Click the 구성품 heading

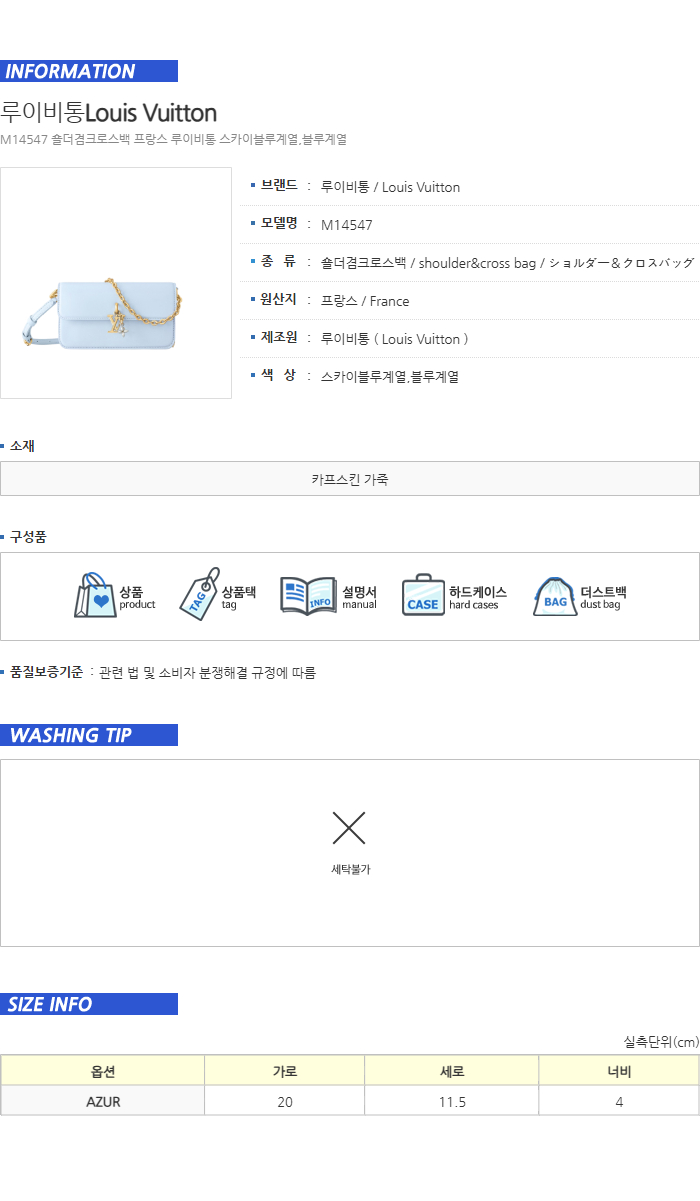click(x=28, y=537)
